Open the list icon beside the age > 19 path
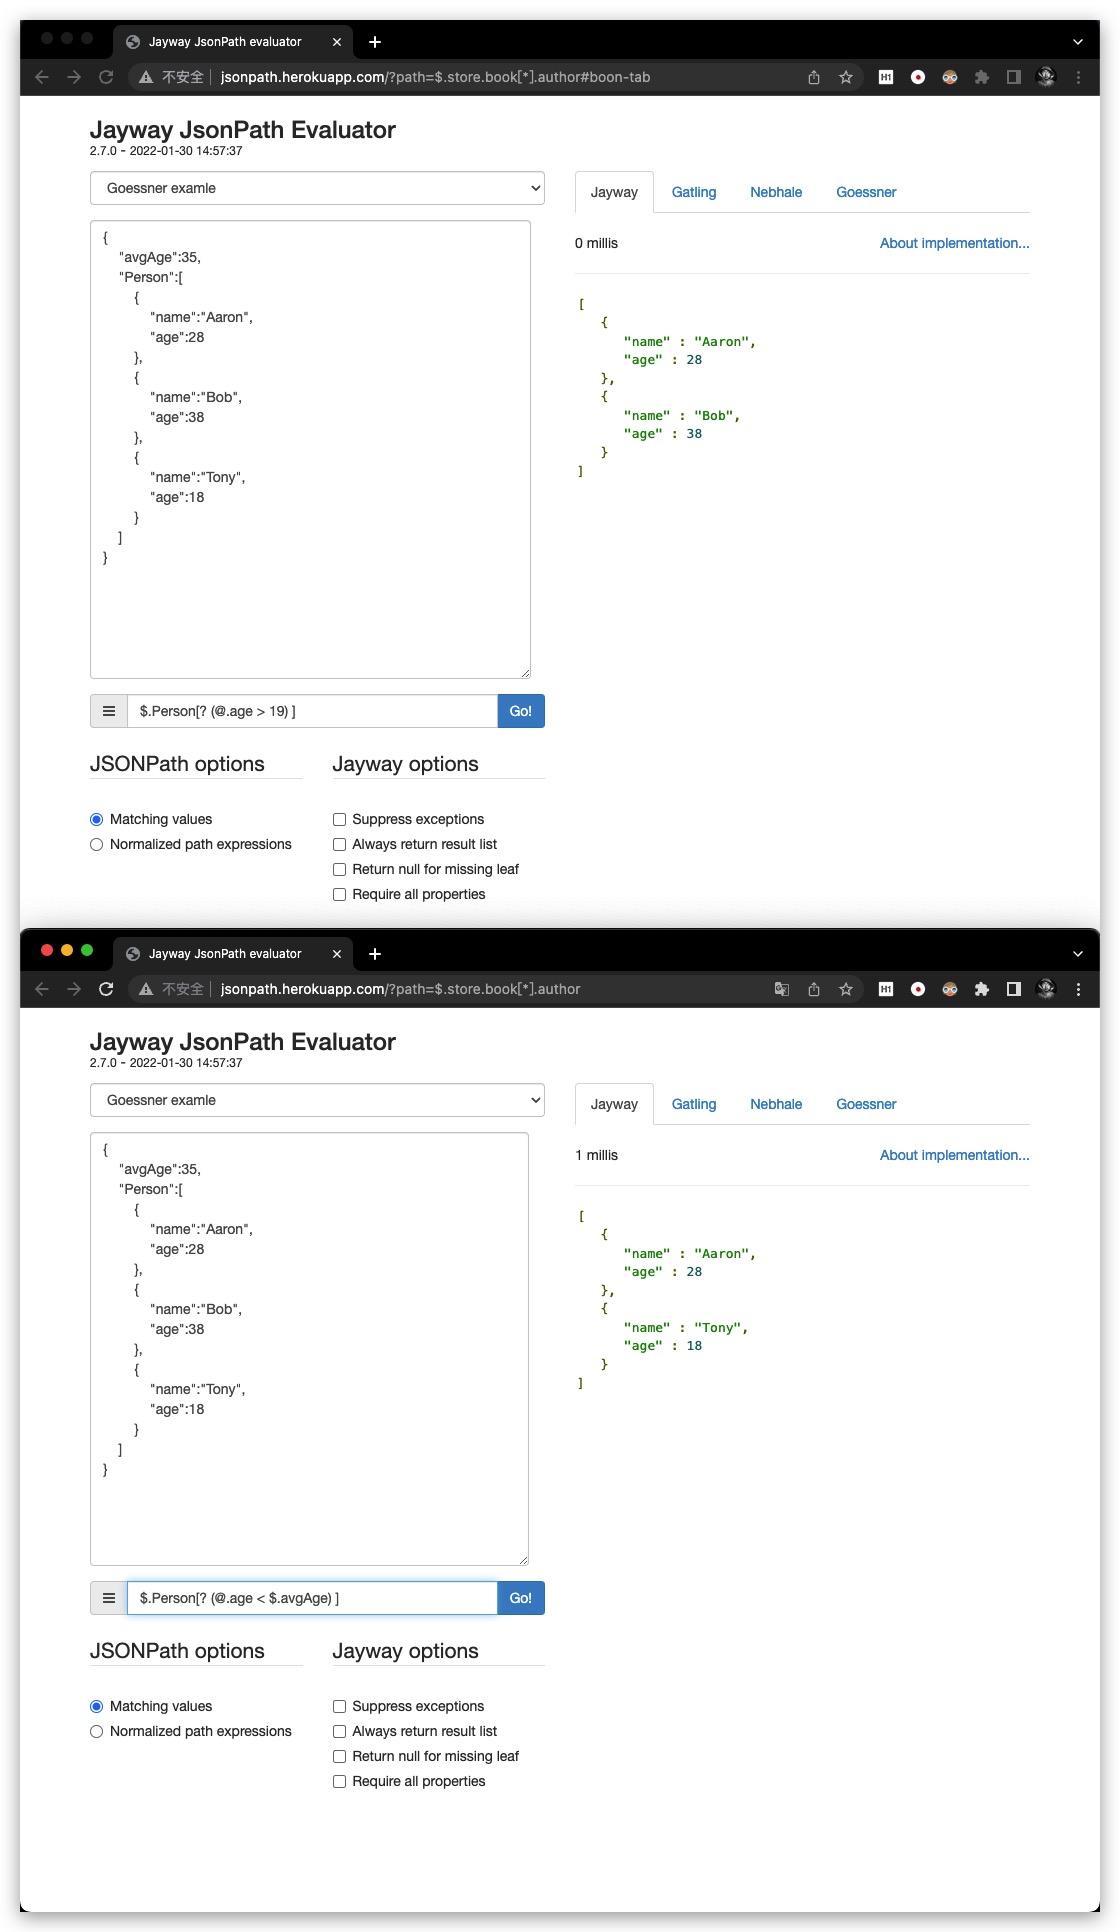1120x1932 pixels. 109,711
